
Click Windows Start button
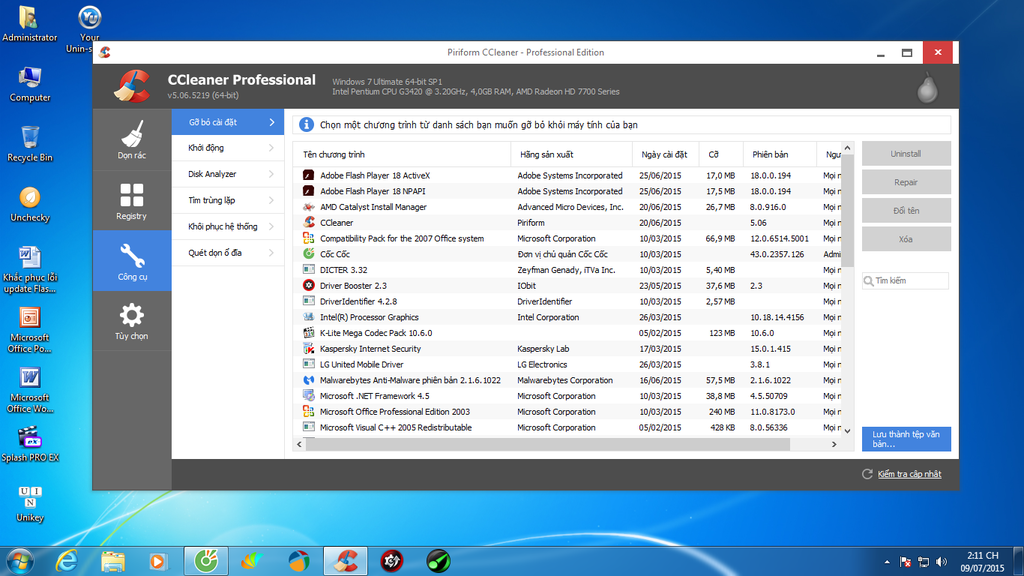tap(19, 560)
